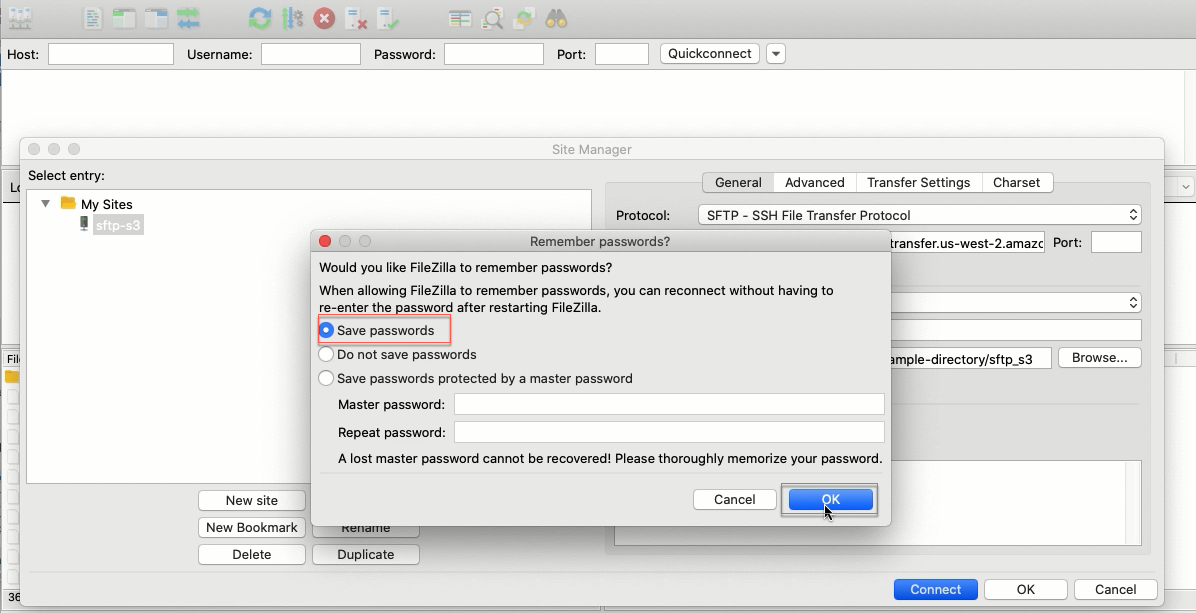
Task: Click the My Sites folder icon
Action: point(68,204)
